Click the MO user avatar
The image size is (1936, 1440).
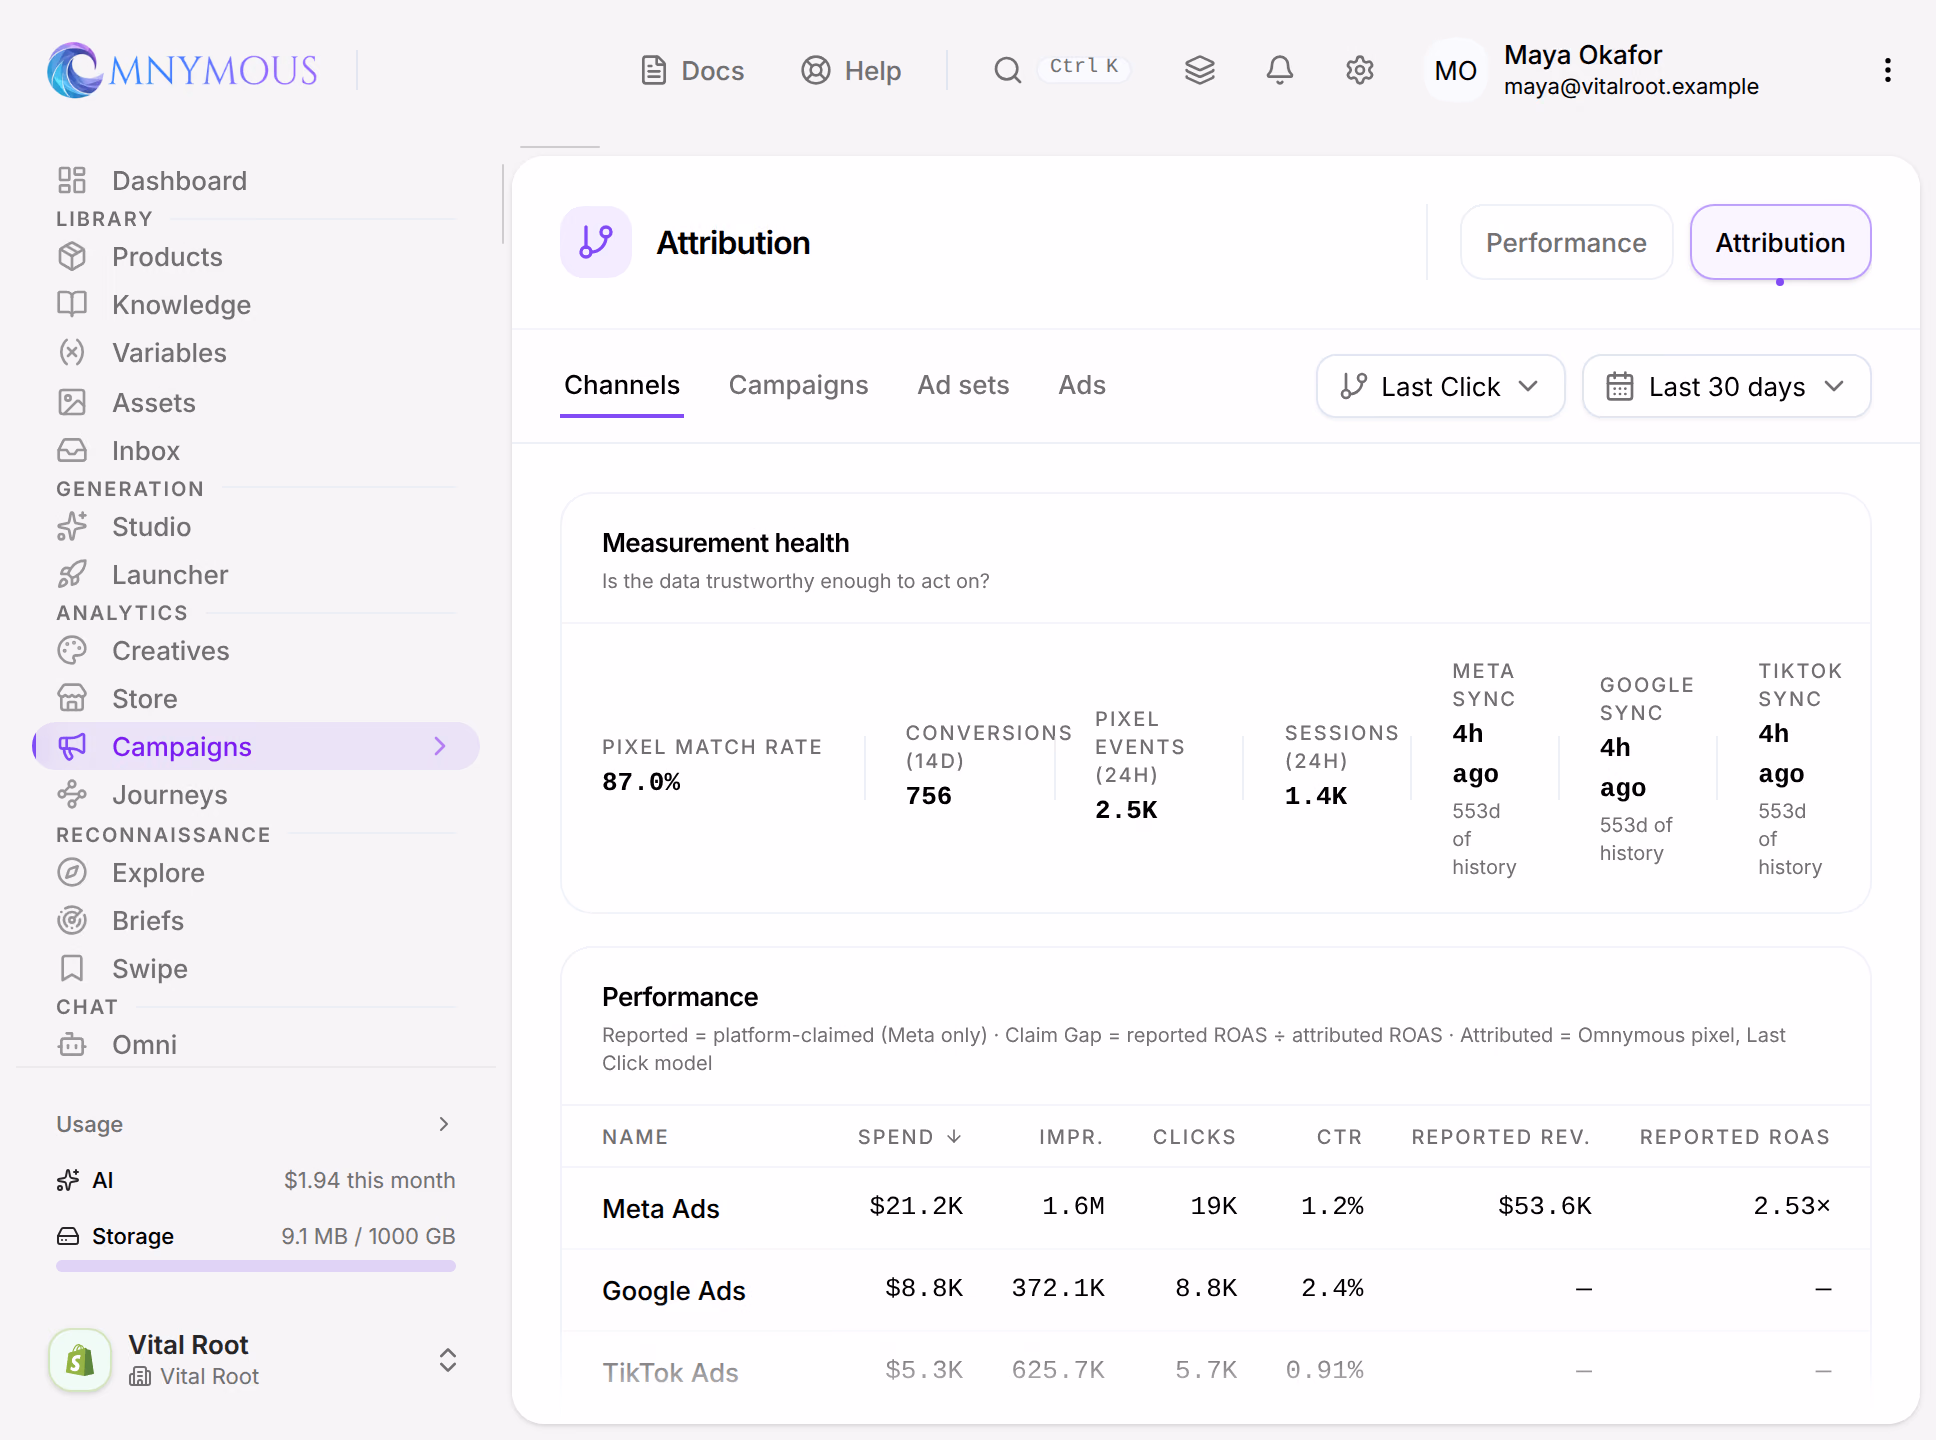(1455, 70)
